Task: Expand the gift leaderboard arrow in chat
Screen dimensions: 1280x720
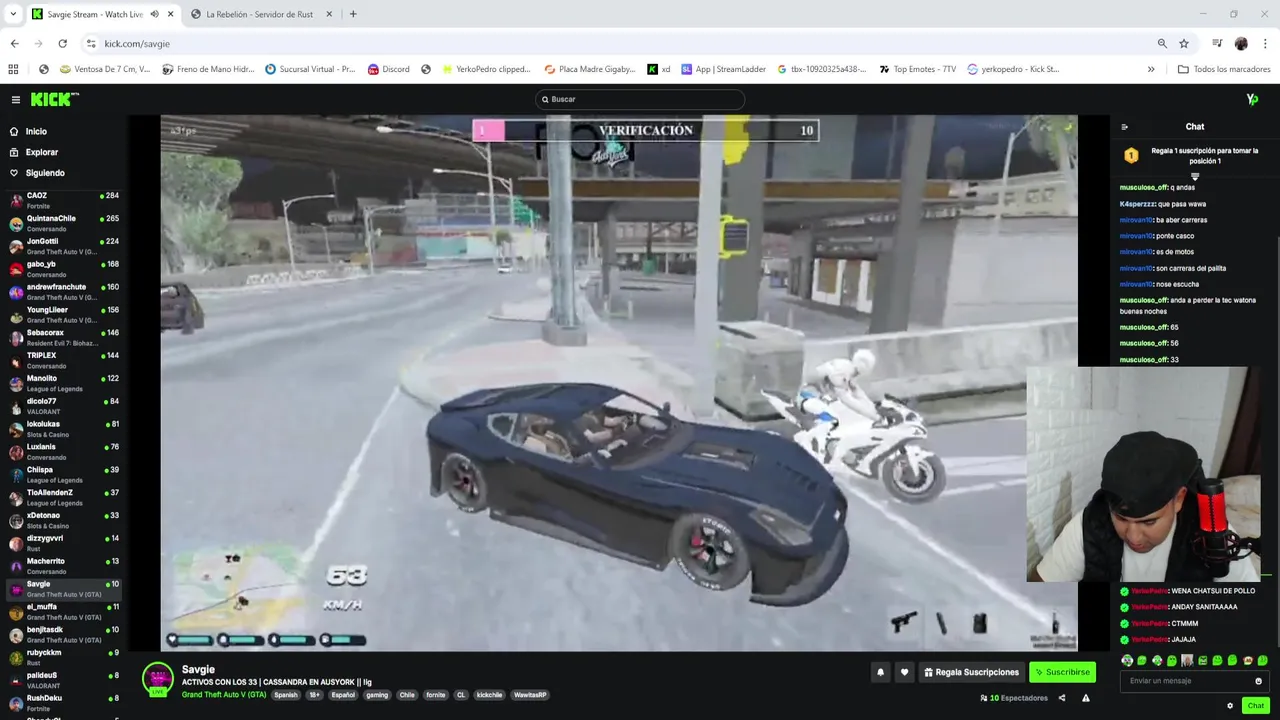Action: pos(1195,177)
